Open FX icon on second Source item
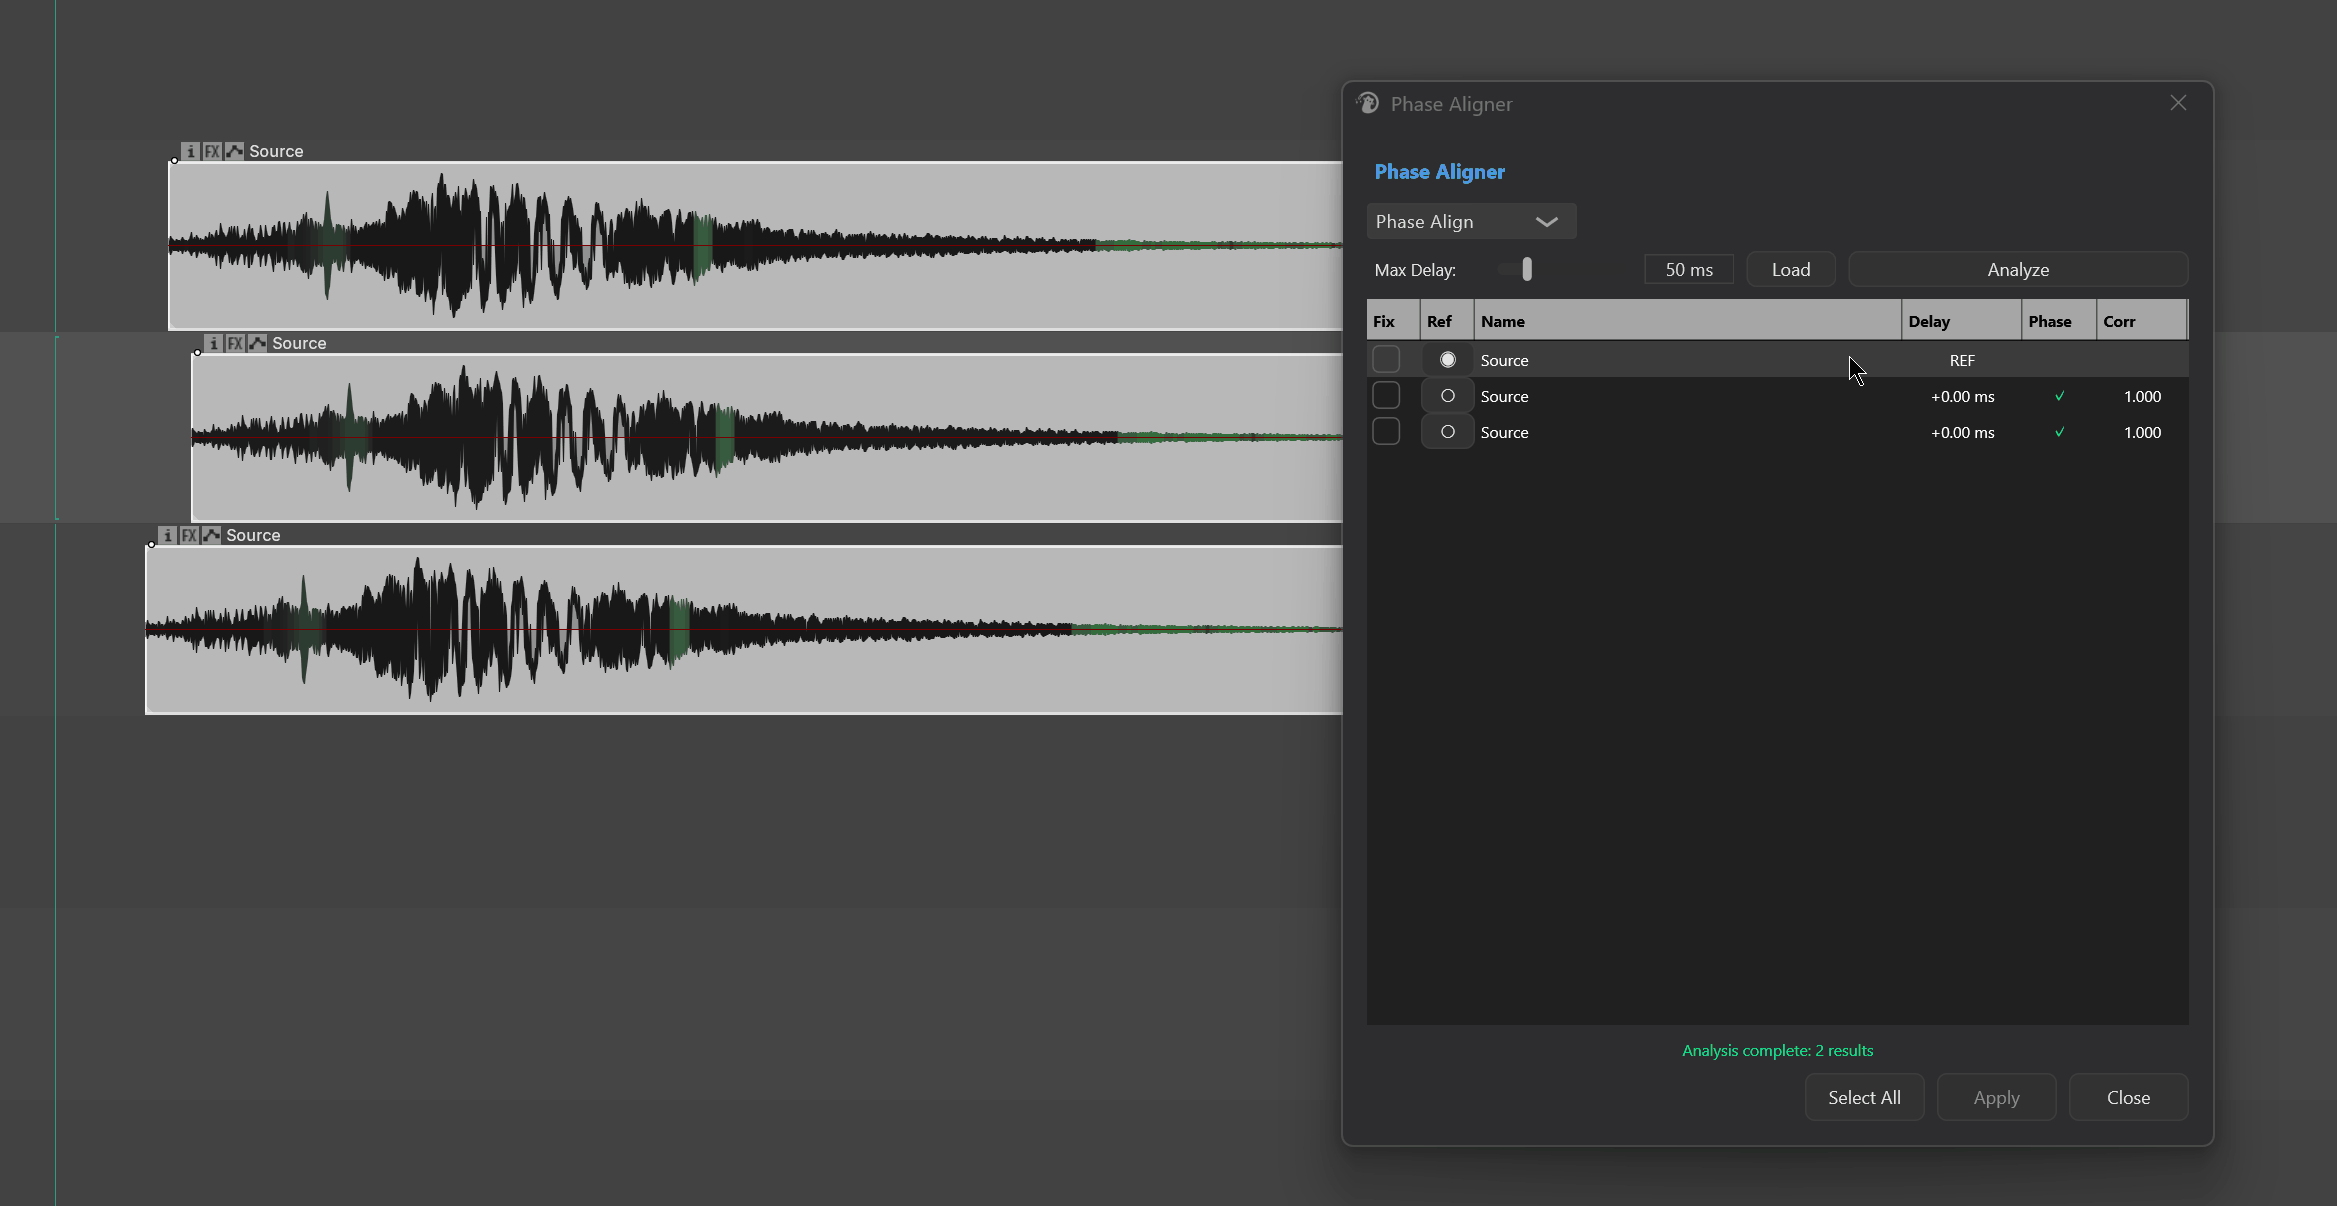Viewport: 2337px width, 1206px height. pos(235,343)
